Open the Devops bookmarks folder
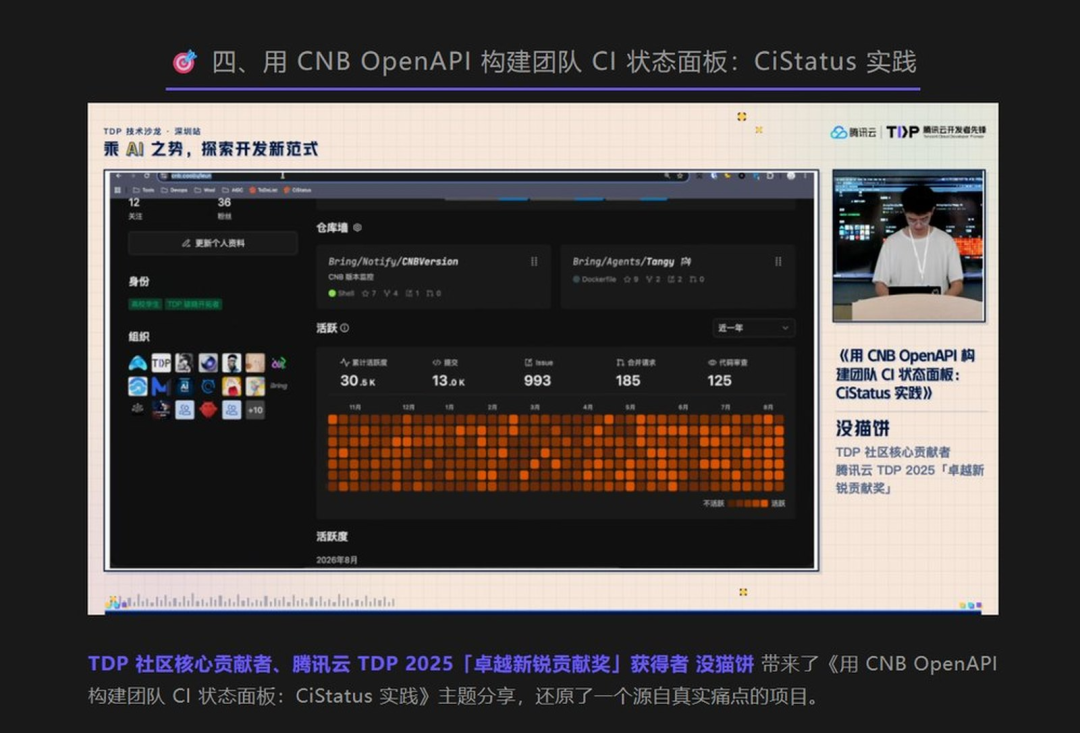The height and width of the screenshot is (733, 1080). (174, 190)
